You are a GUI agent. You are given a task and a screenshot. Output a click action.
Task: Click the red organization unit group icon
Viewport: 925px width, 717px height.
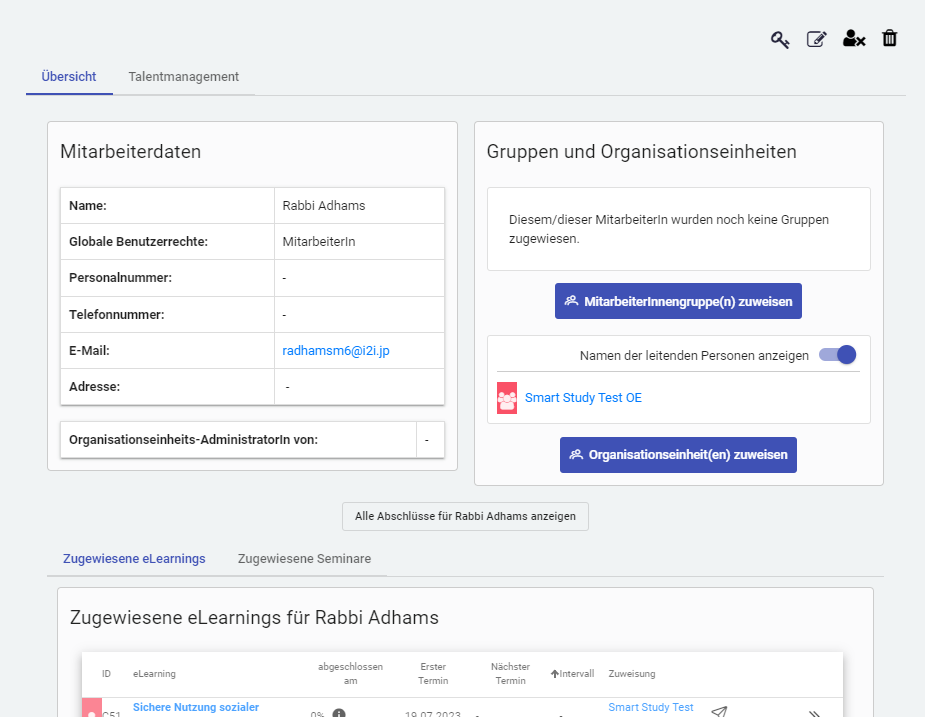(507, 398)
